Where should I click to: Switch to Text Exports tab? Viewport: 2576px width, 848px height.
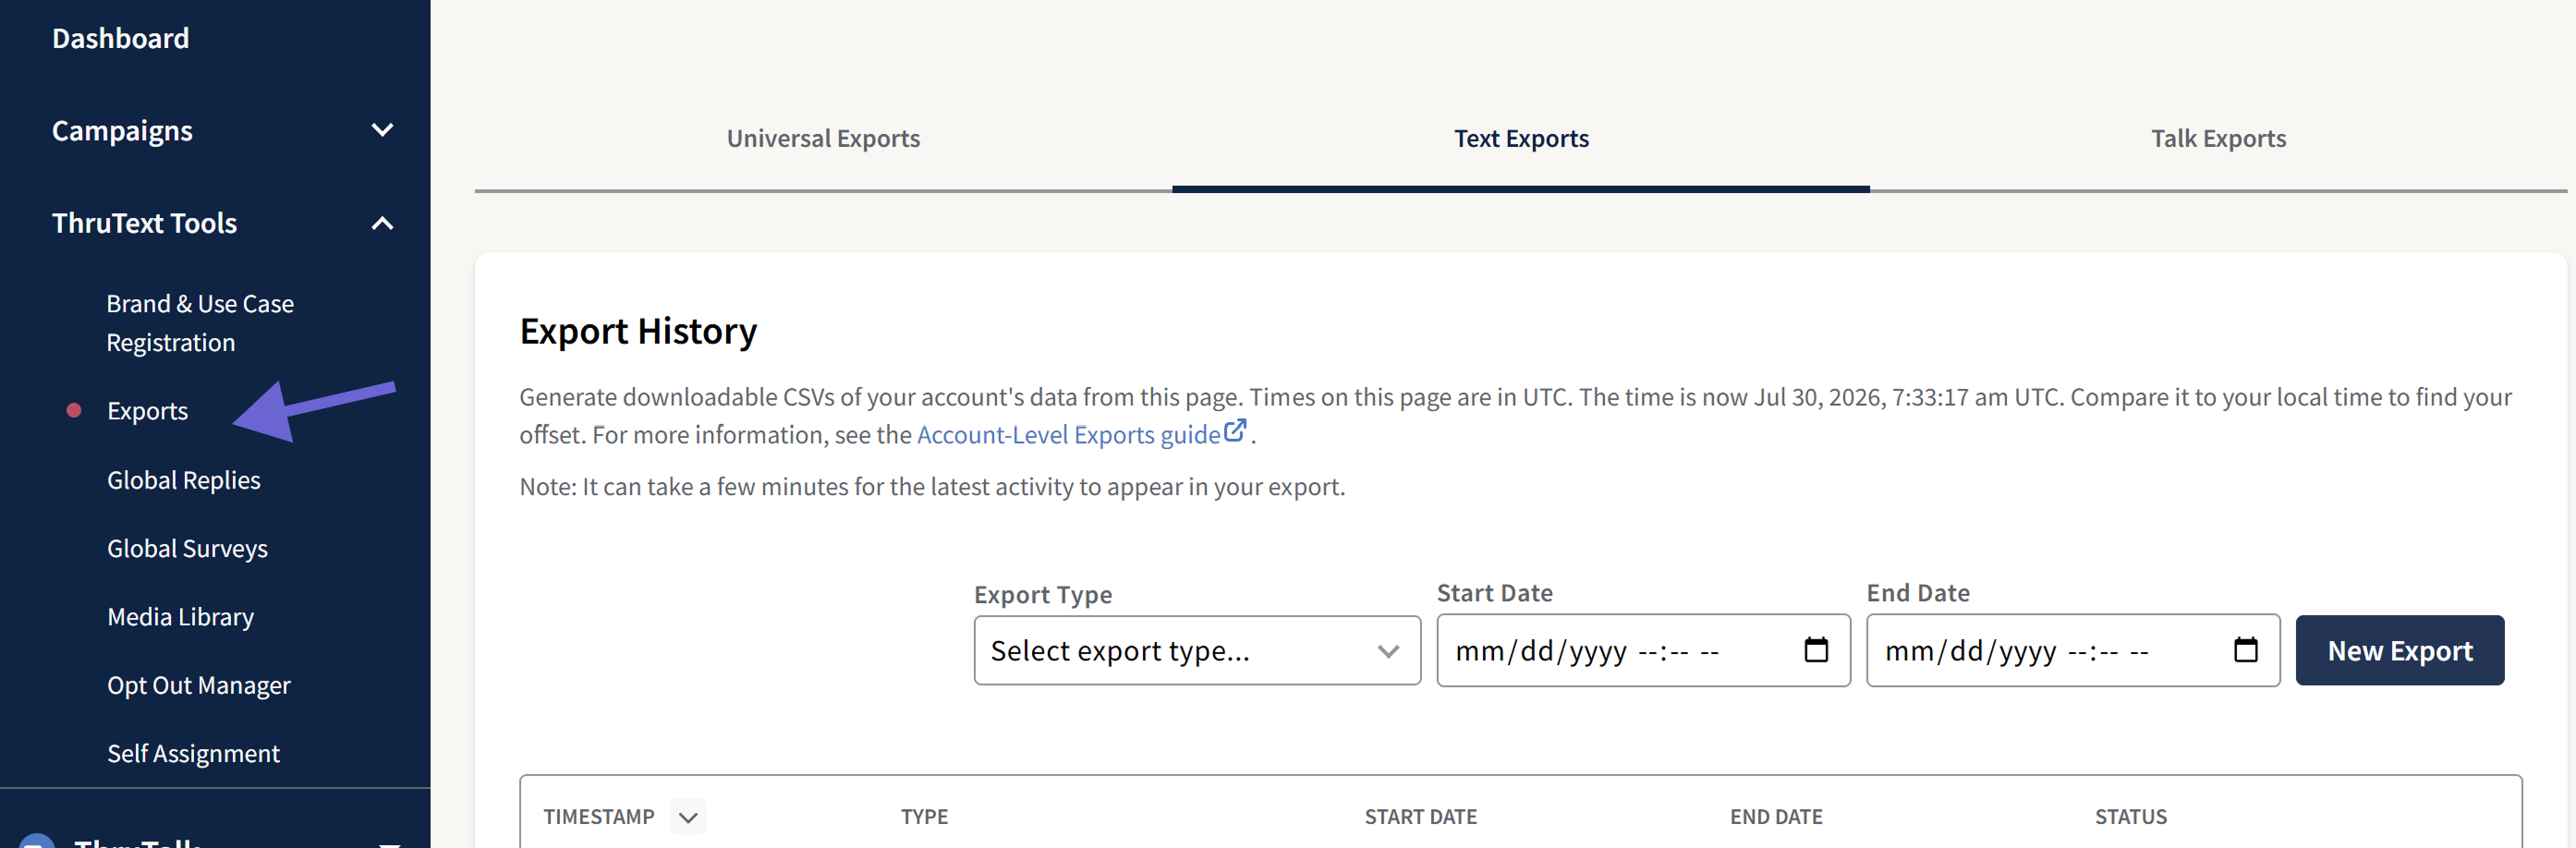click(1520, 138)
